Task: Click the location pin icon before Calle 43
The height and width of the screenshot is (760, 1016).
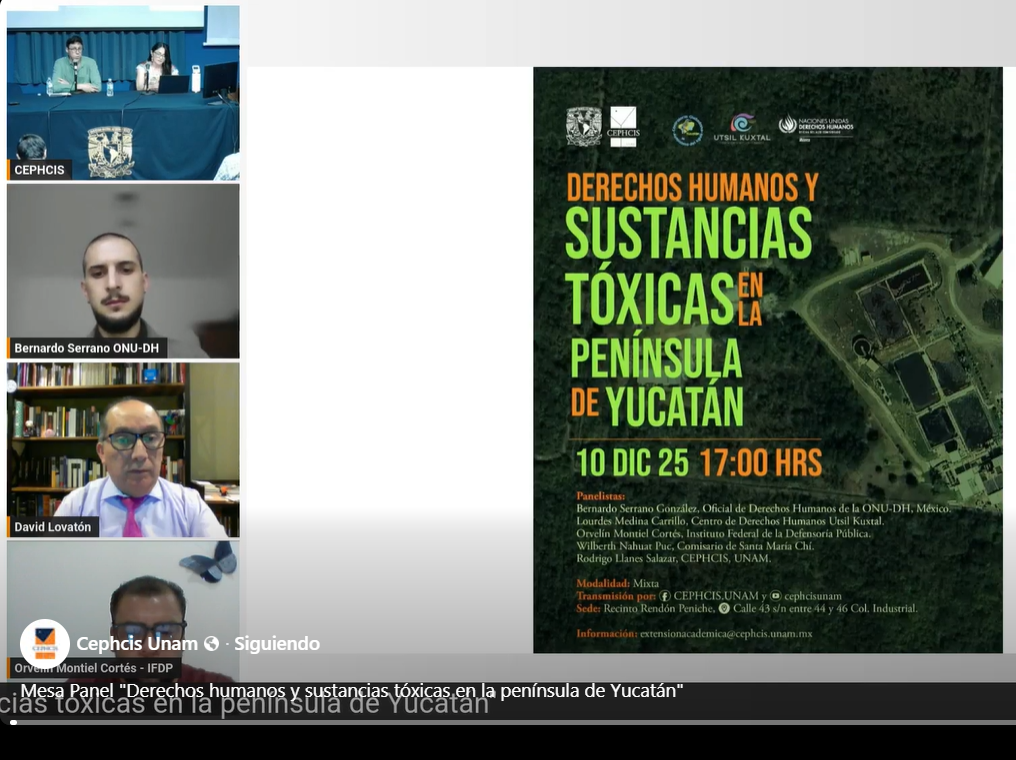Action: click(723, 608)
